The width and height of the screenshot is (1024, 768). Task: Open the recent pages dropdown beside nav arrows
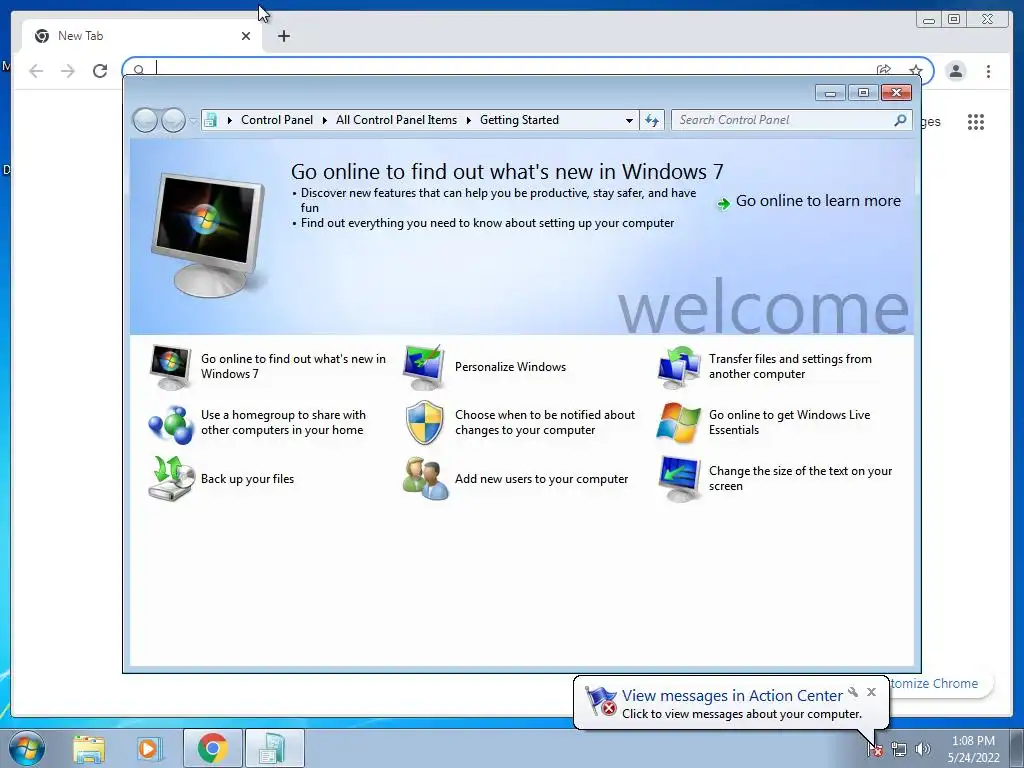point(193,120)
